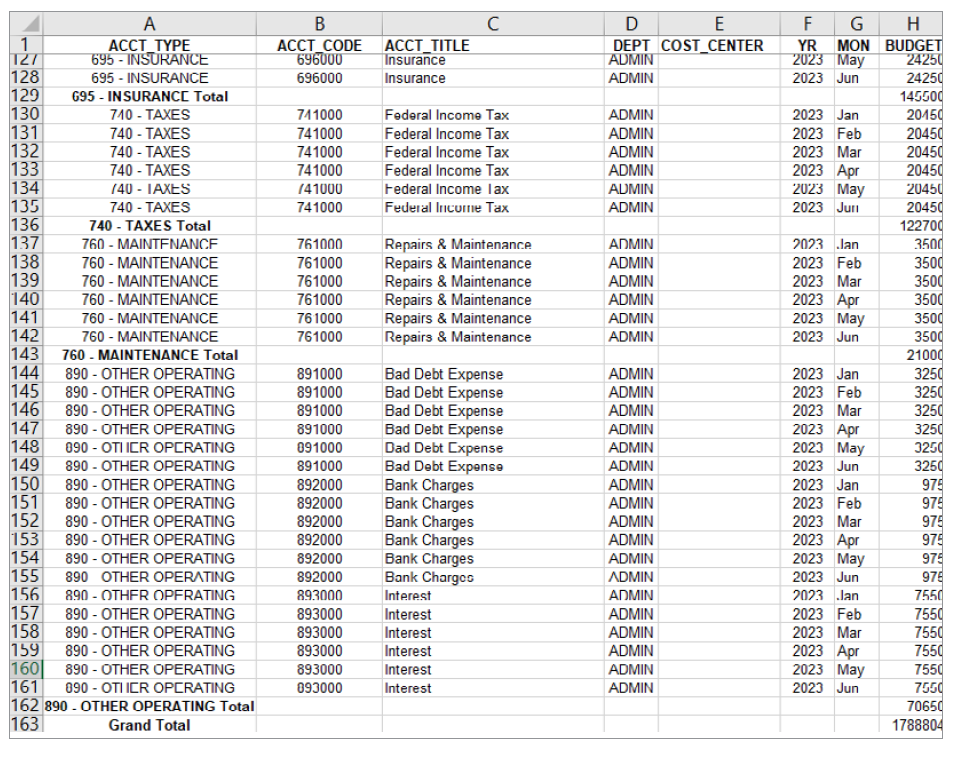This screenshot has height=766, width=954.
Task: Click the '760 - MAINTENANCE Total' cell
Action: [150, 355]
